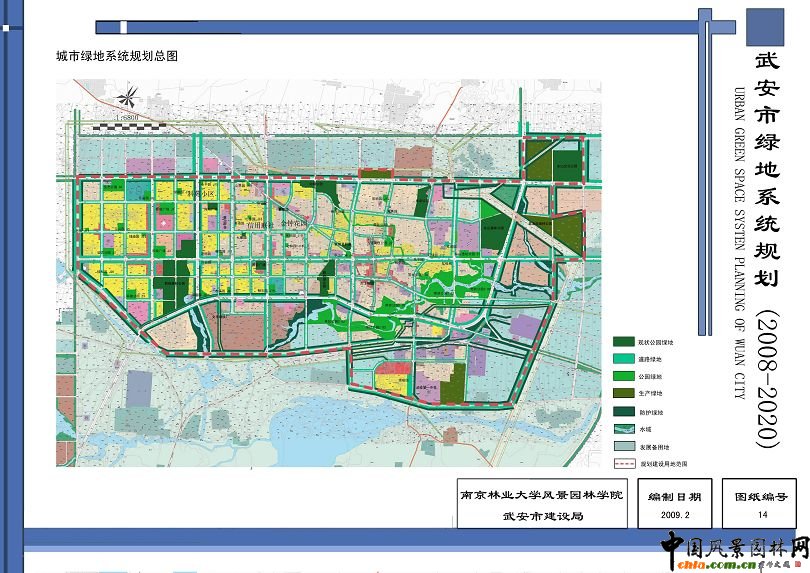Click the 编制日期 2009.2 date box
Viewport: 810px width, 573px height.
(674, 505)
